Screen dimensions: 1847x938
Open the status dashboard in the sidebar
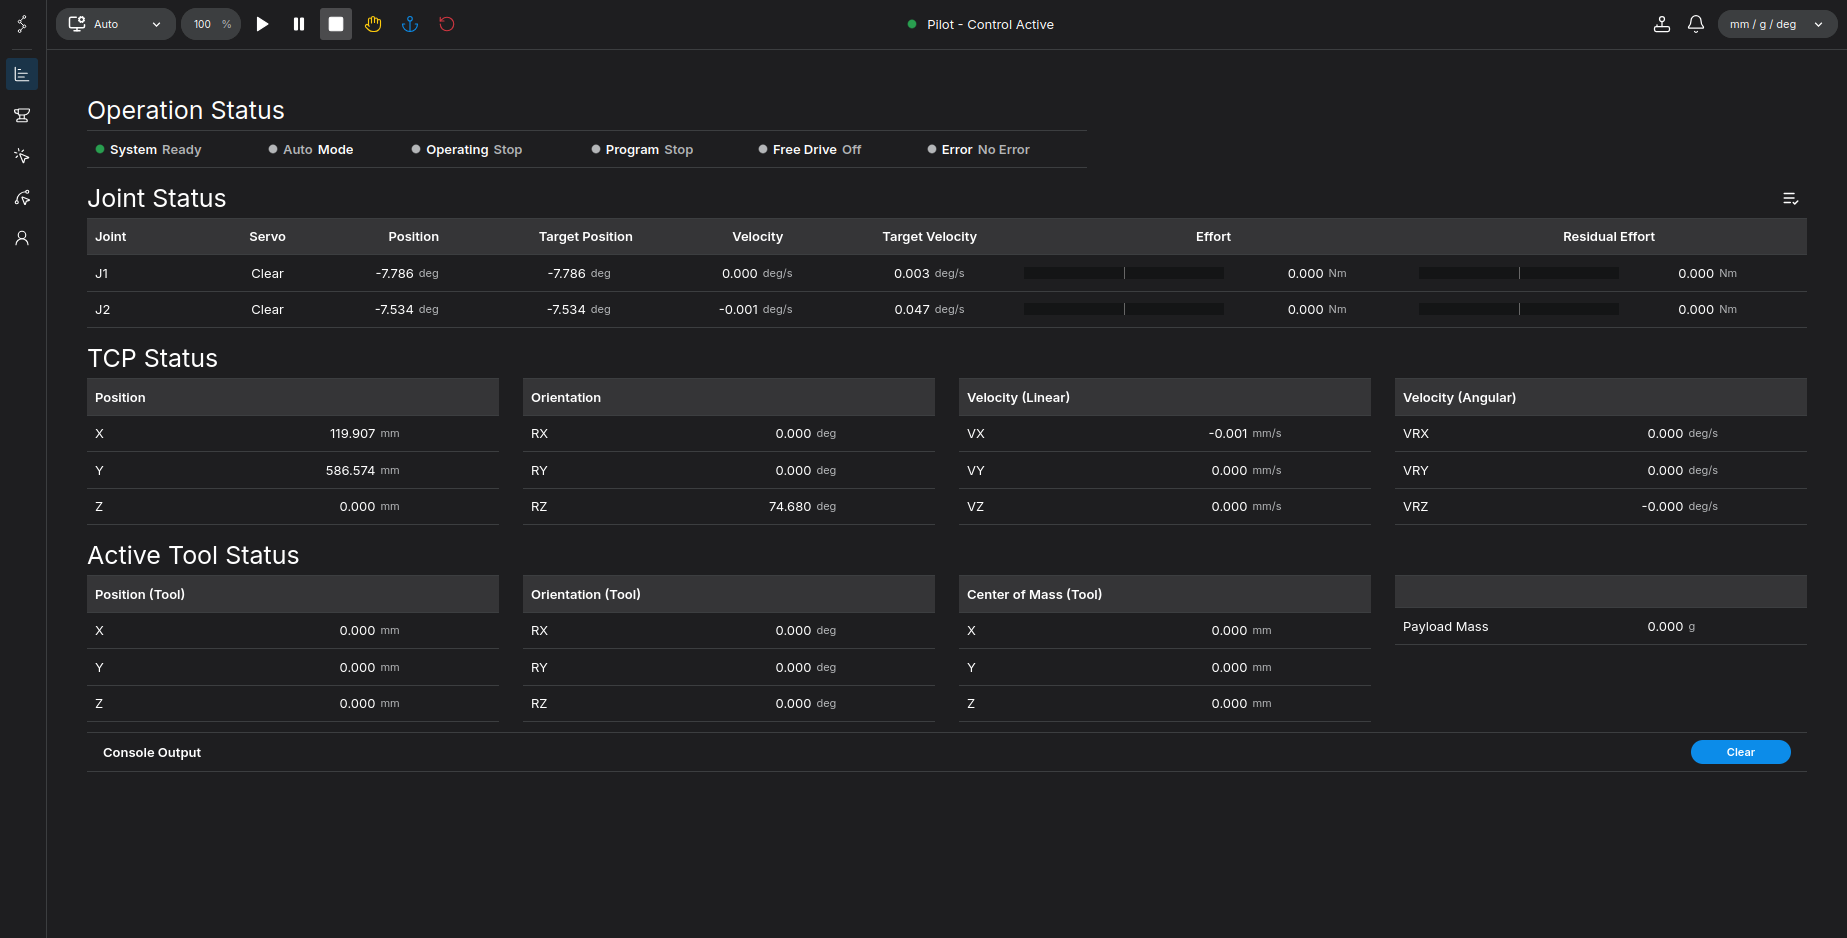coord(22,75)
